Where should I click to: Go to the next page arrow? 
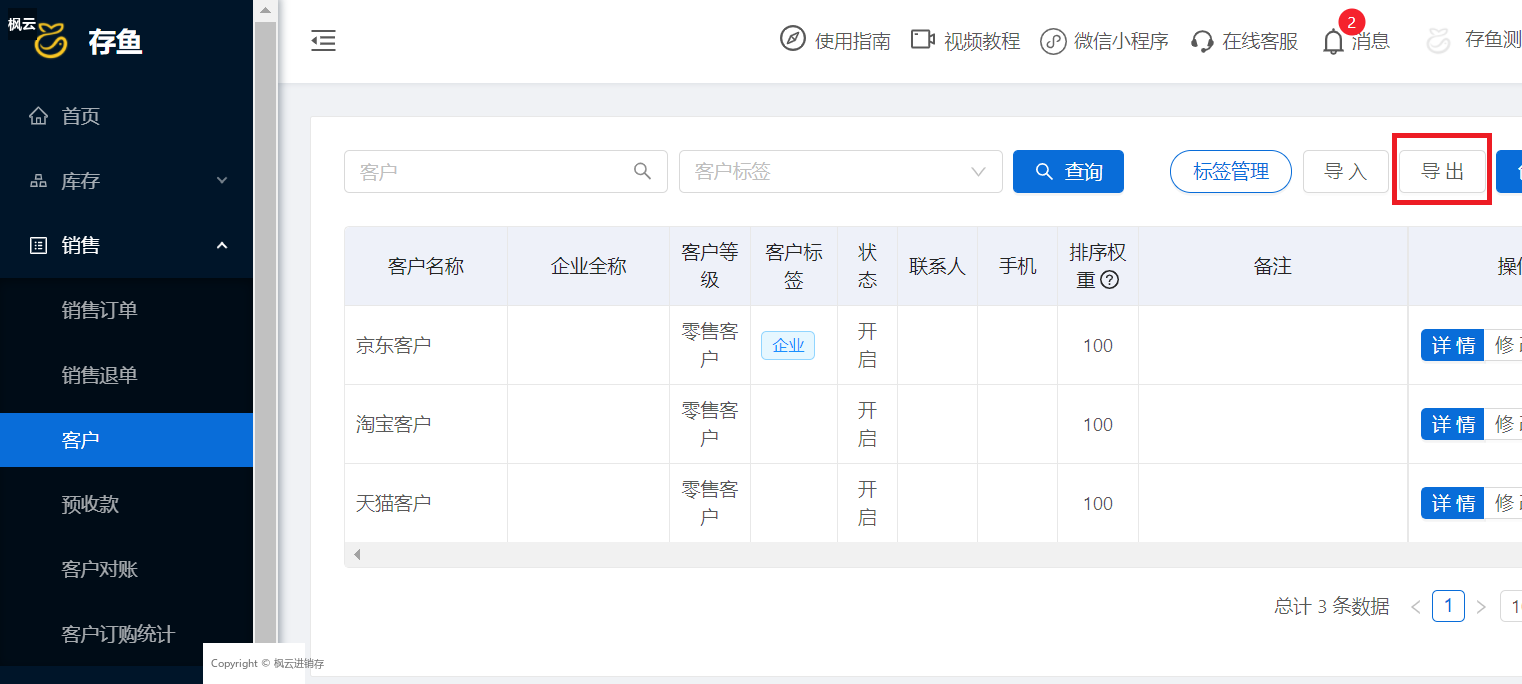click(1481, 606)
